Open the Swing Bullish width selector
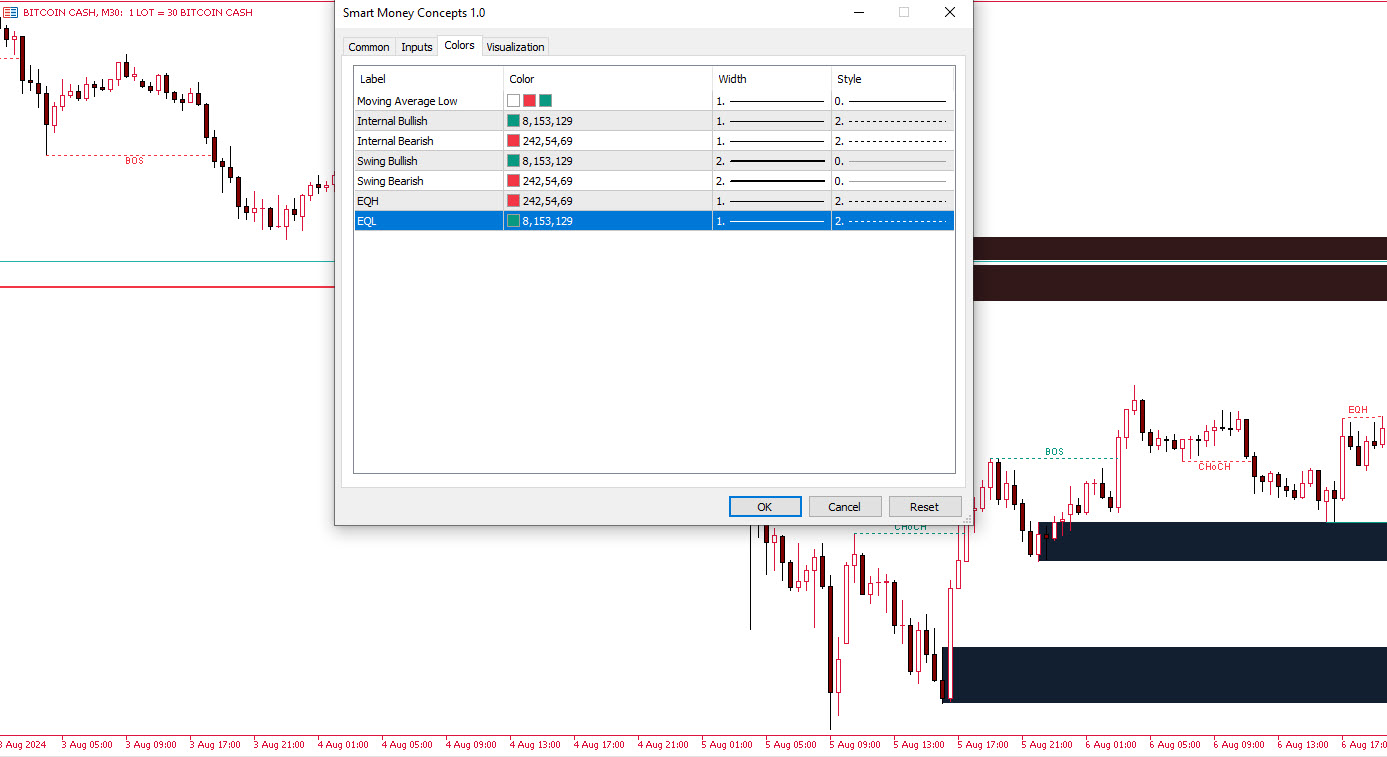The image size is (1387, 757). pos(771,161)
